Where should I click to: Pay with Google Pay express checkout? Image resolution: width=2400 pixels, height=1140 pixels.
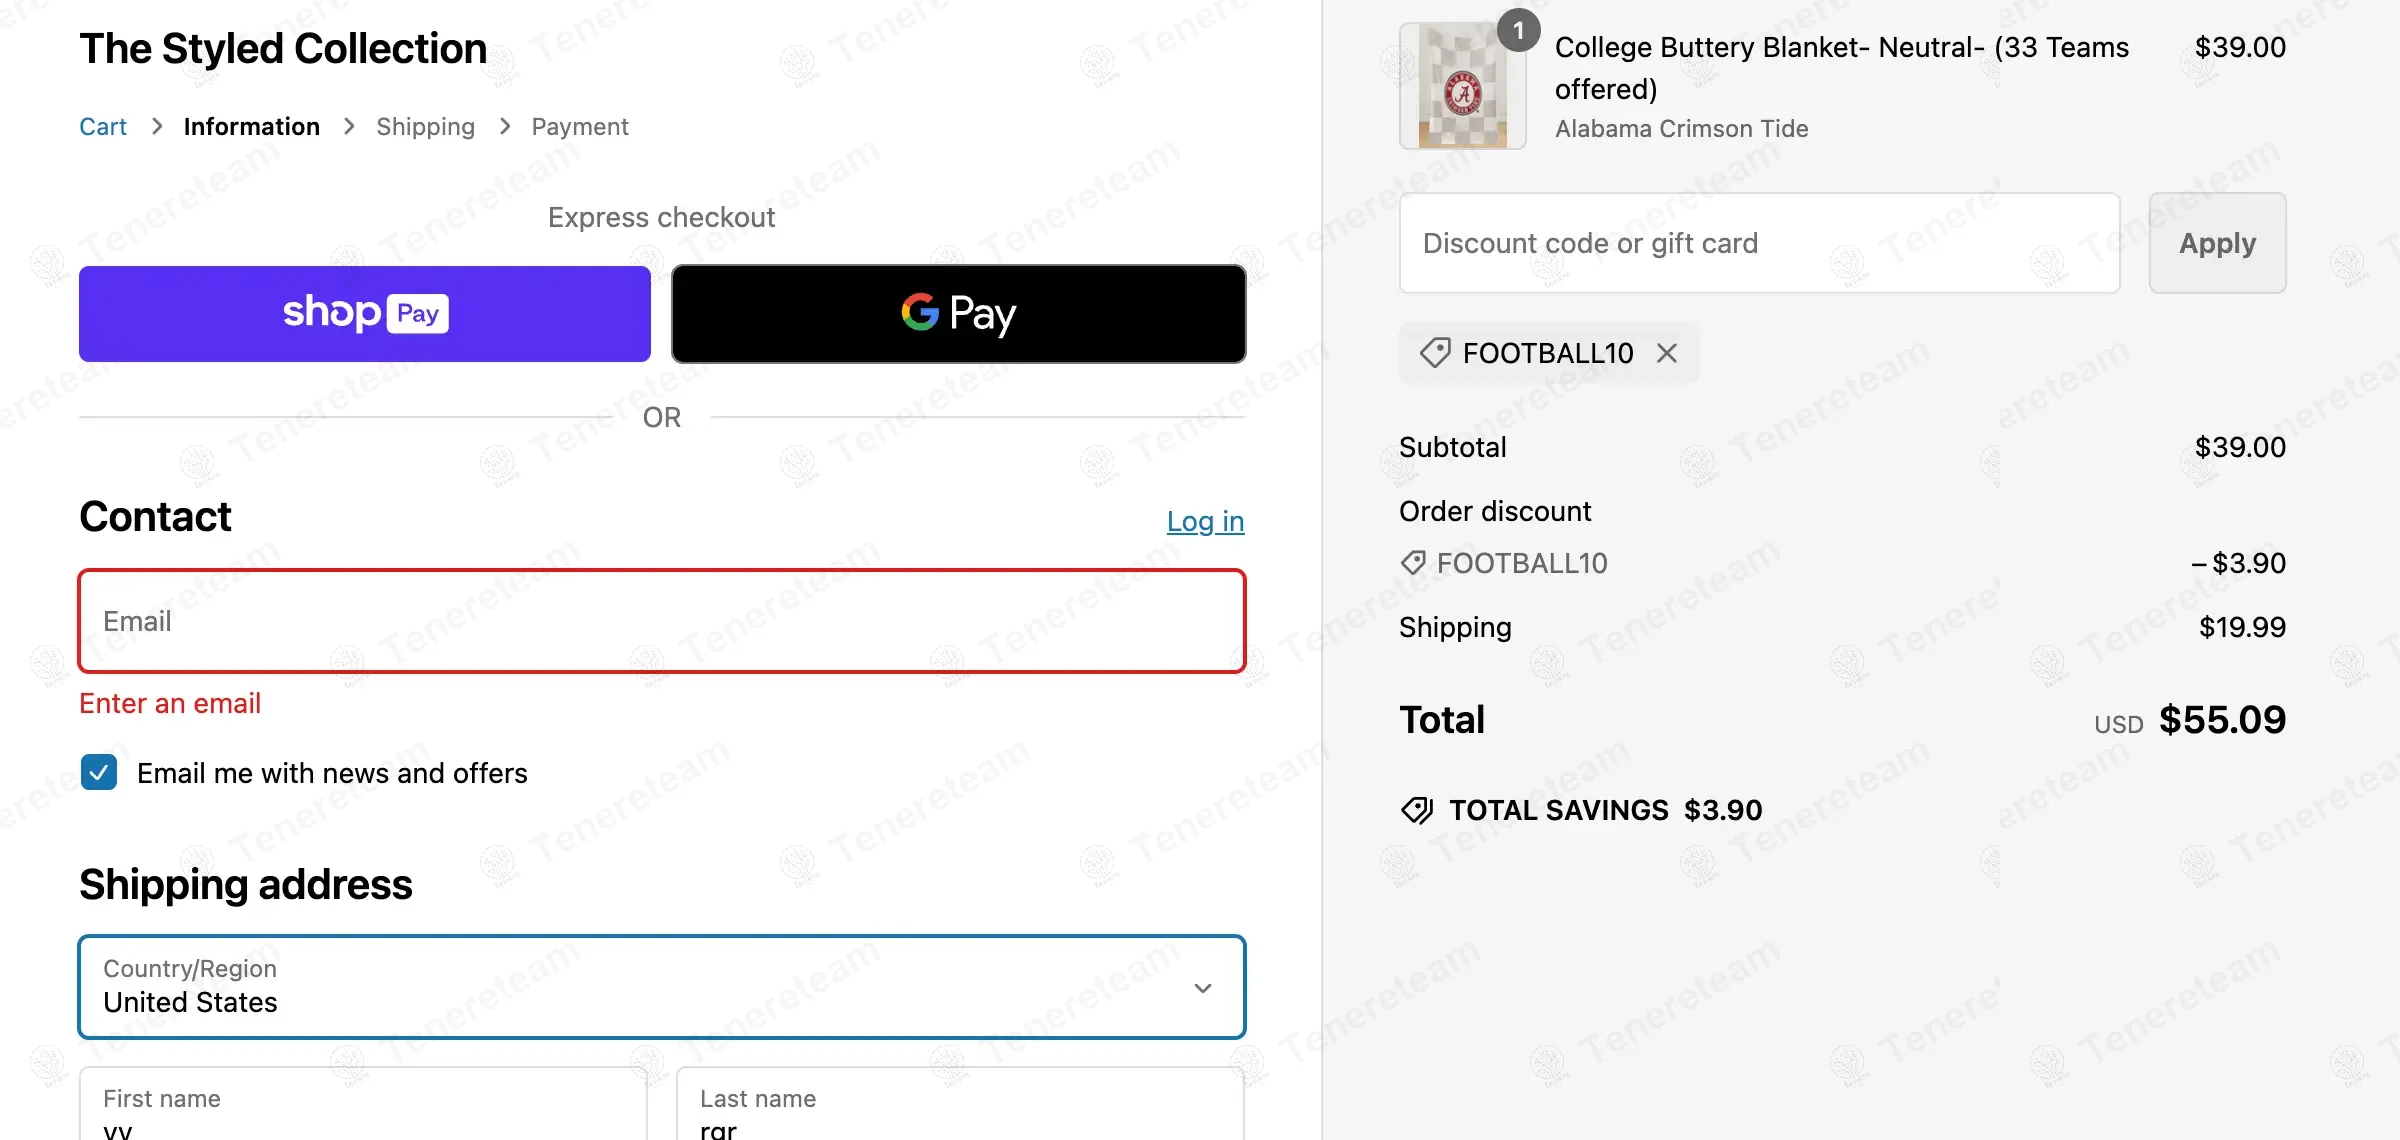(x=958, y=314)
